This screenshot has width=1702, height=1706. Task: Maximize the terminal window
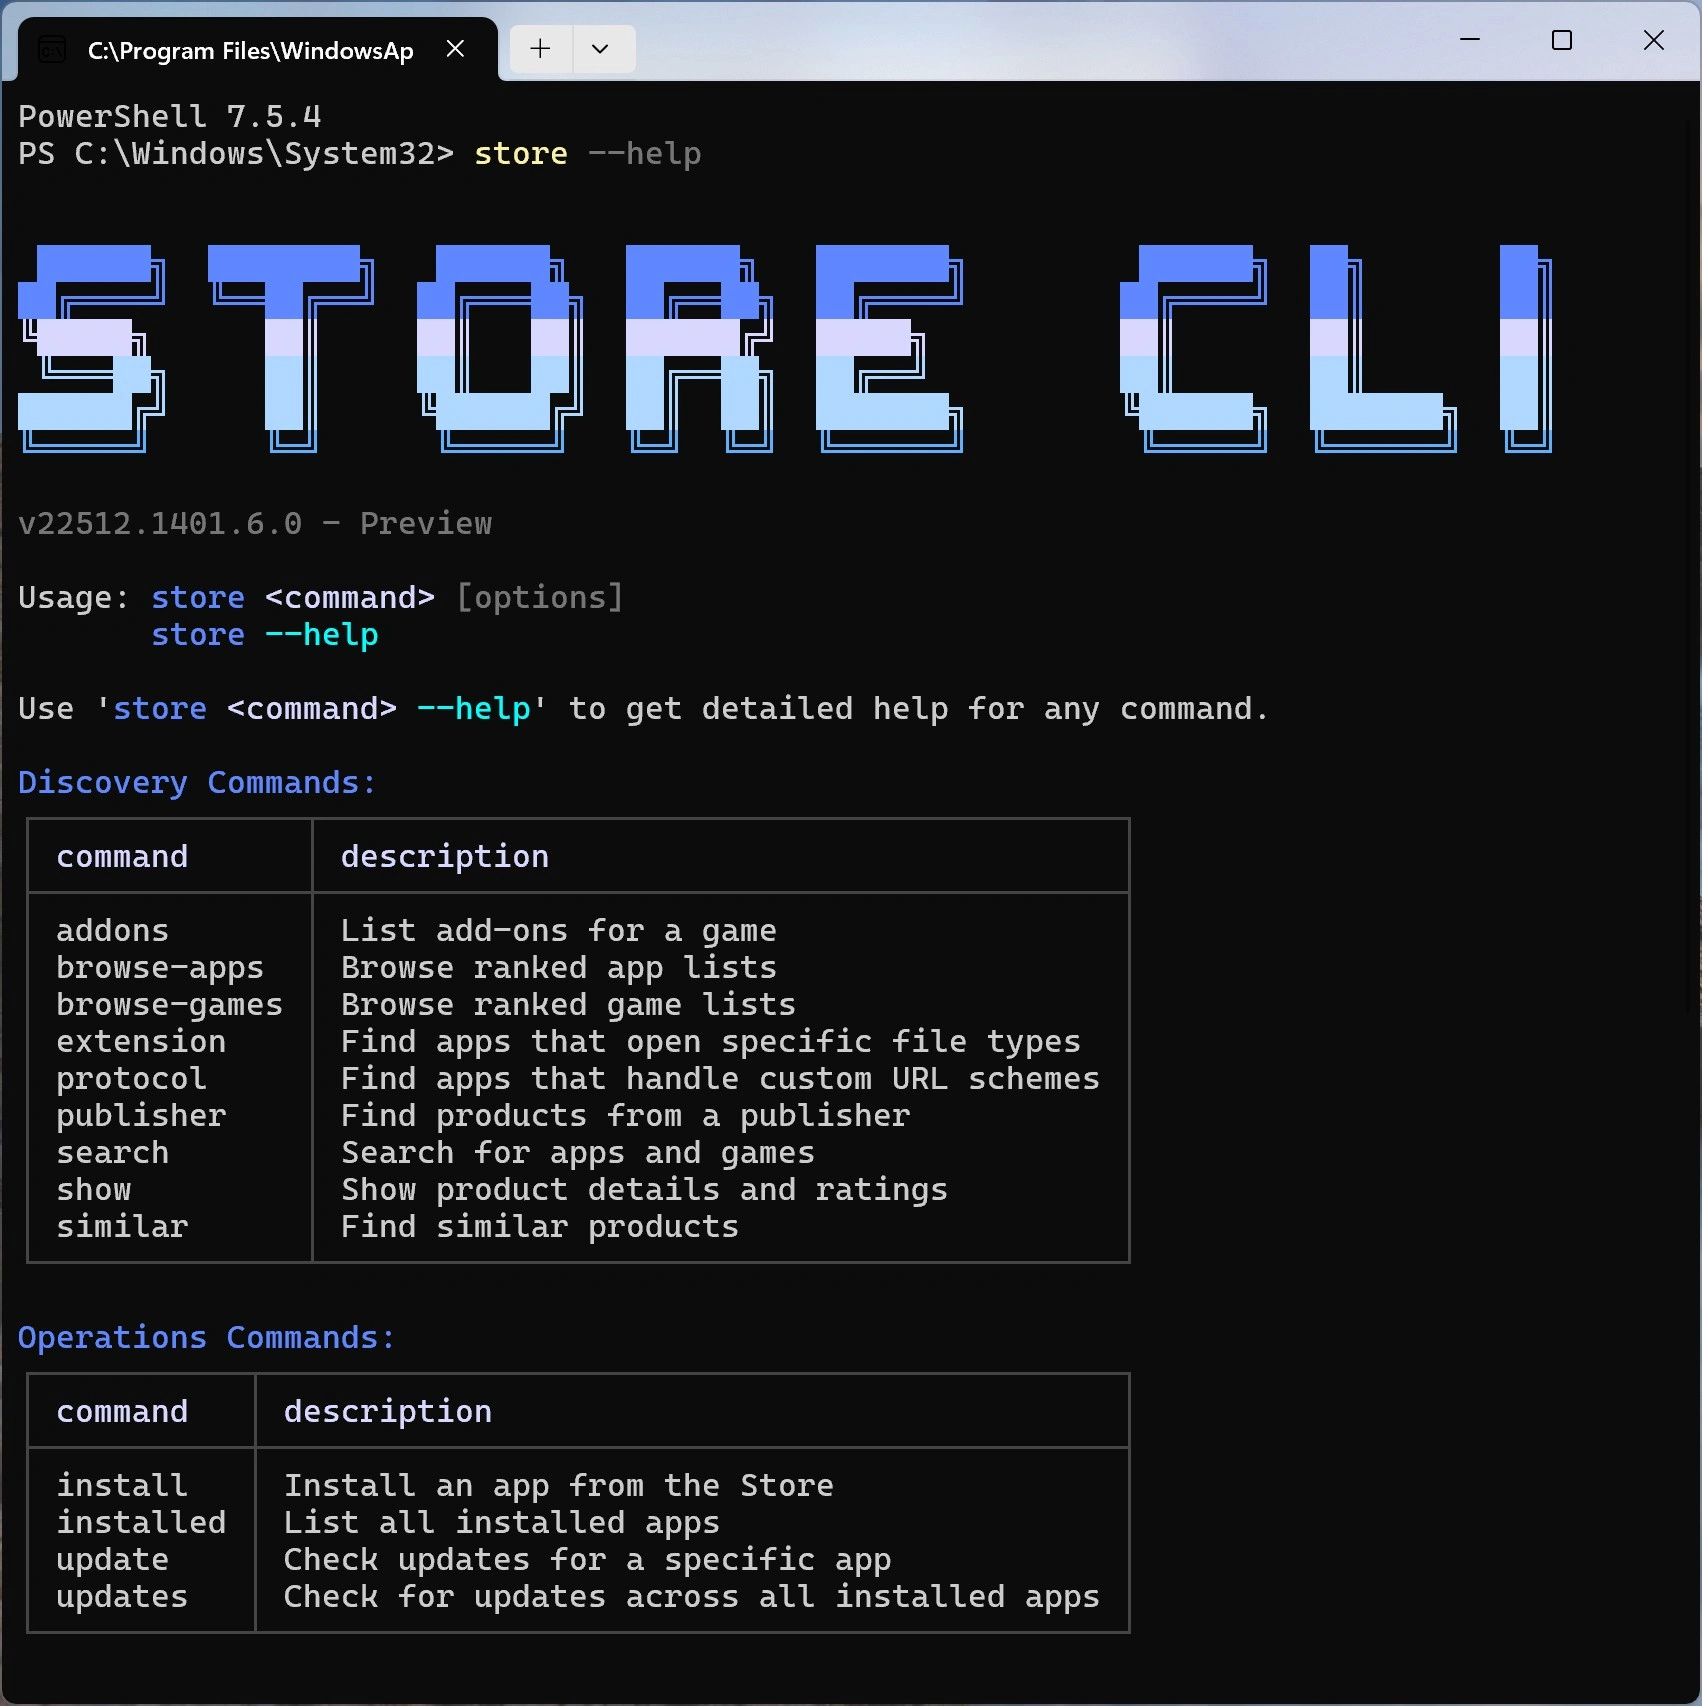pos(1561,40)
